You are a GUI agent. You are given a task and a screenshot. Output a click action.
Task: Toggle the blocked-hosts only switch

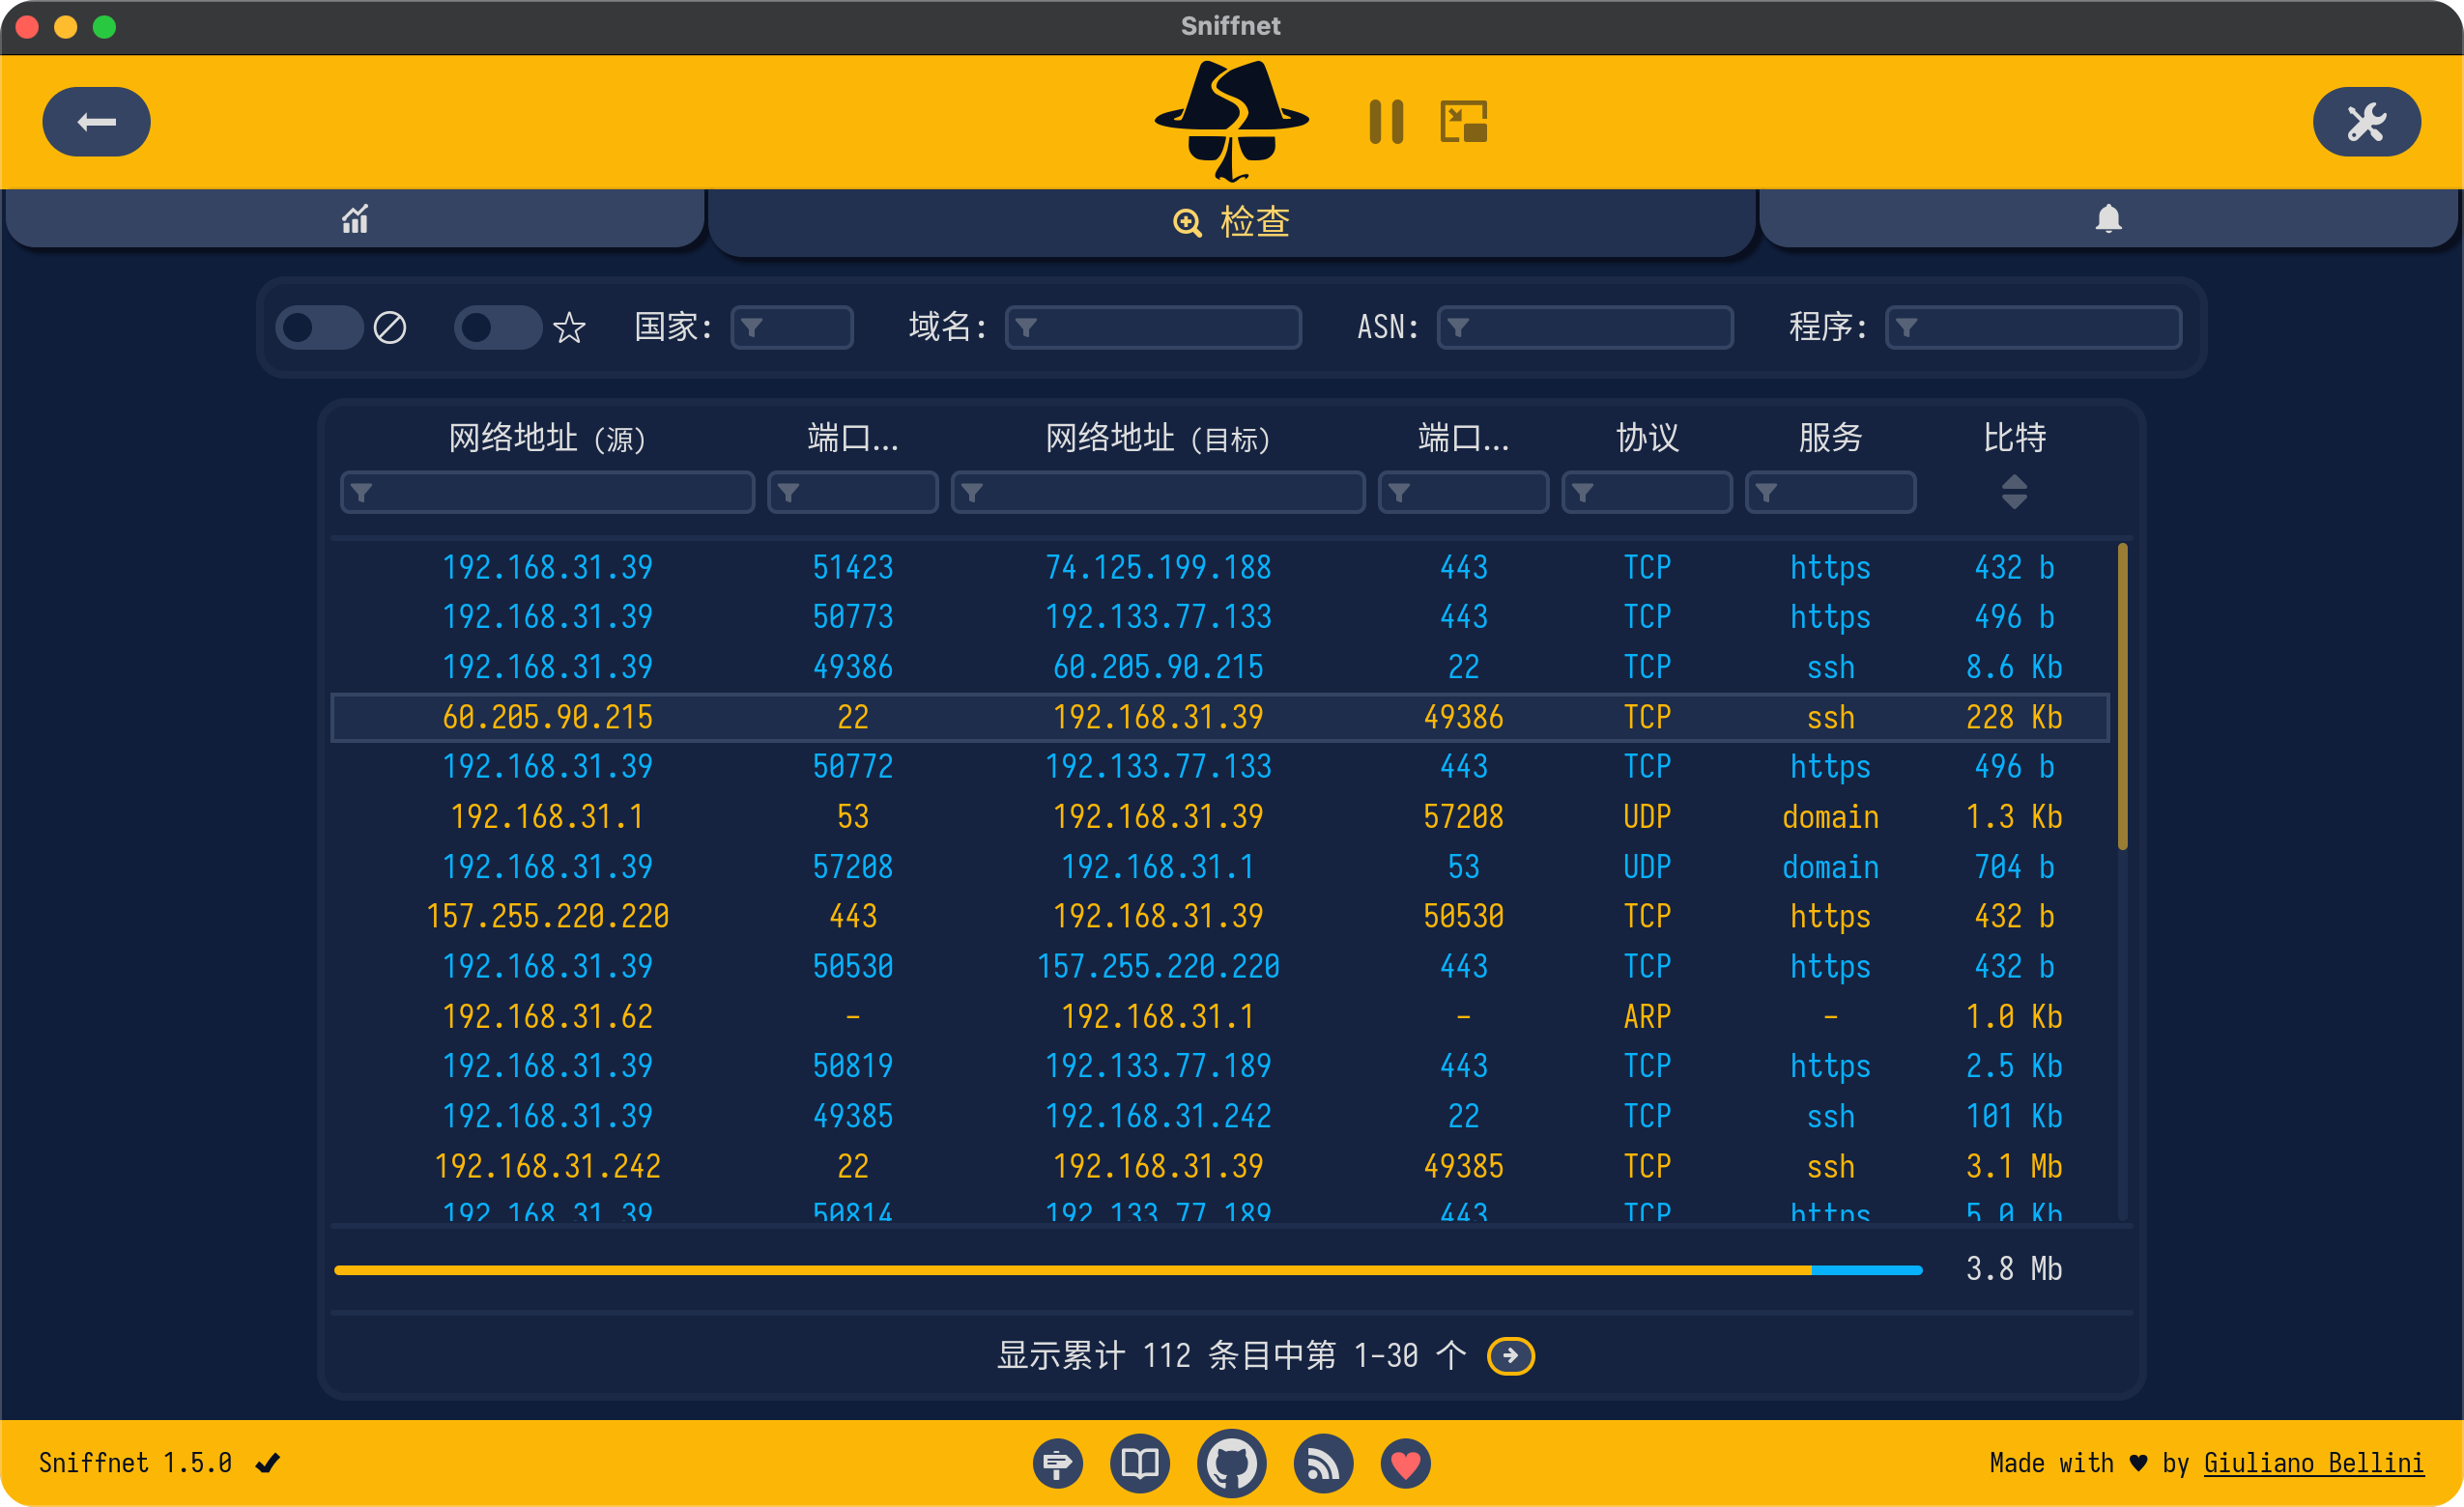pos(318,327)
